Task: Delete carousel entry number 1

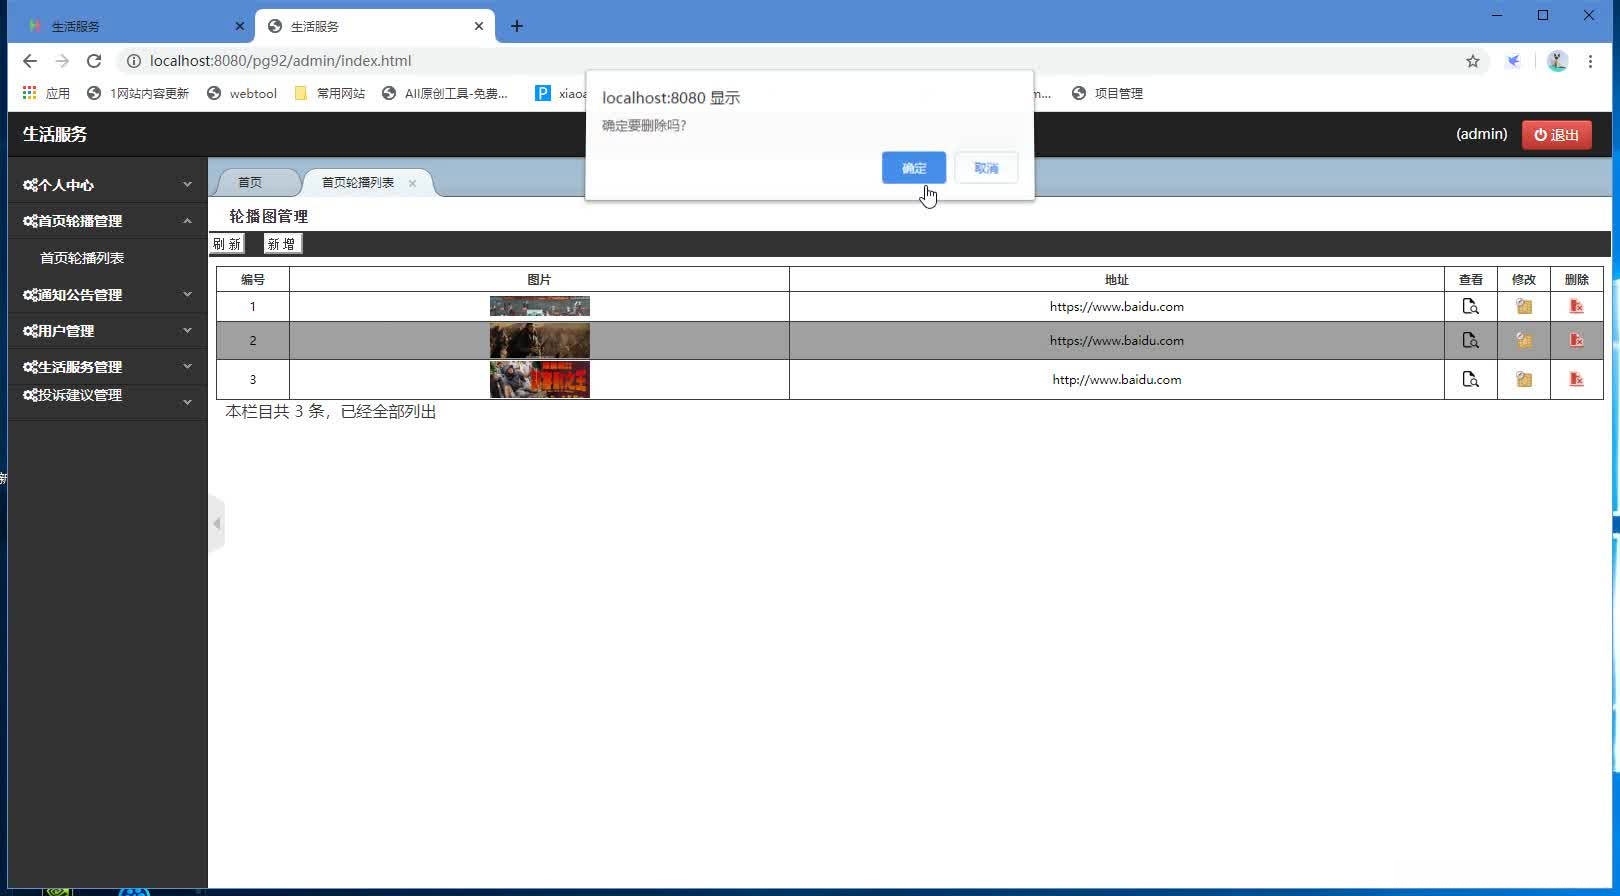Action: tap(1576, 307)
